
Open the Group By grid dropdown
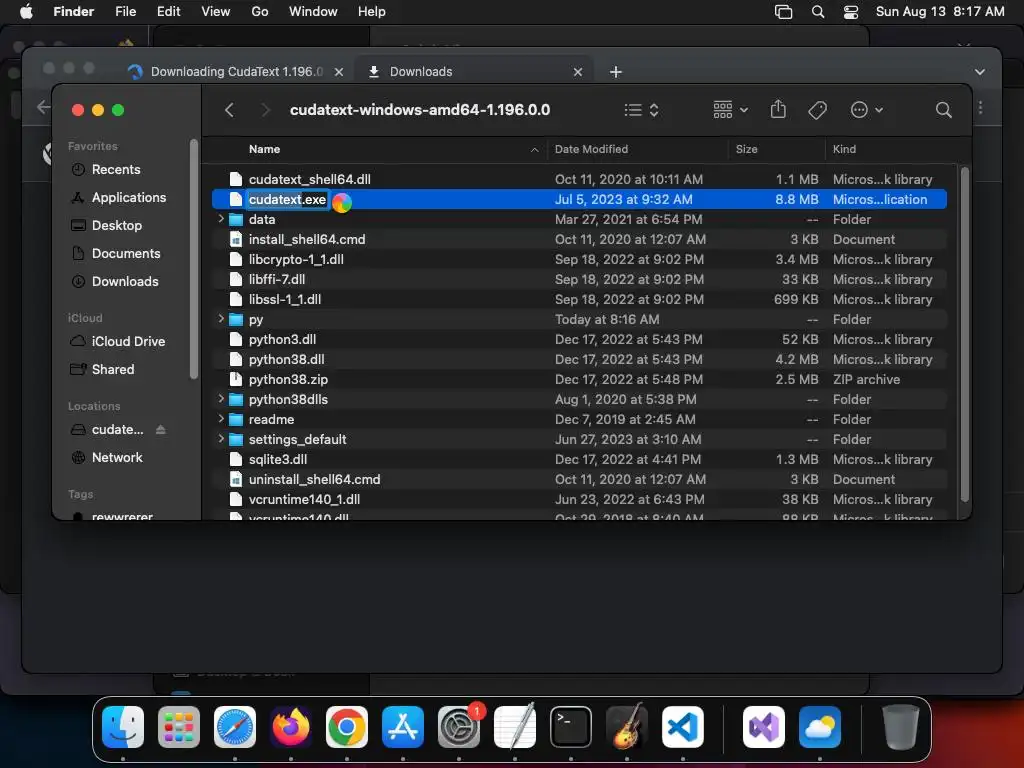click(x=730, y=110)
